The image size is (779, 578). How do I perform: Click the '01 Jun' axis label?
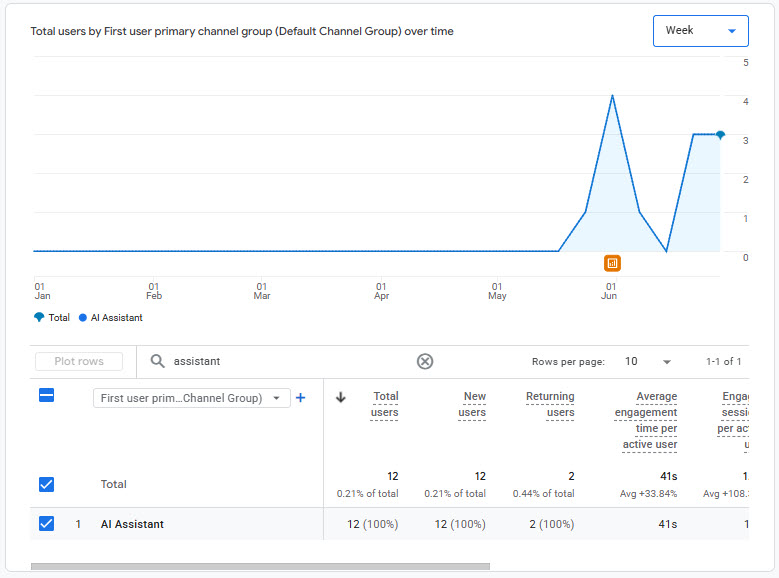coord(610,291)
